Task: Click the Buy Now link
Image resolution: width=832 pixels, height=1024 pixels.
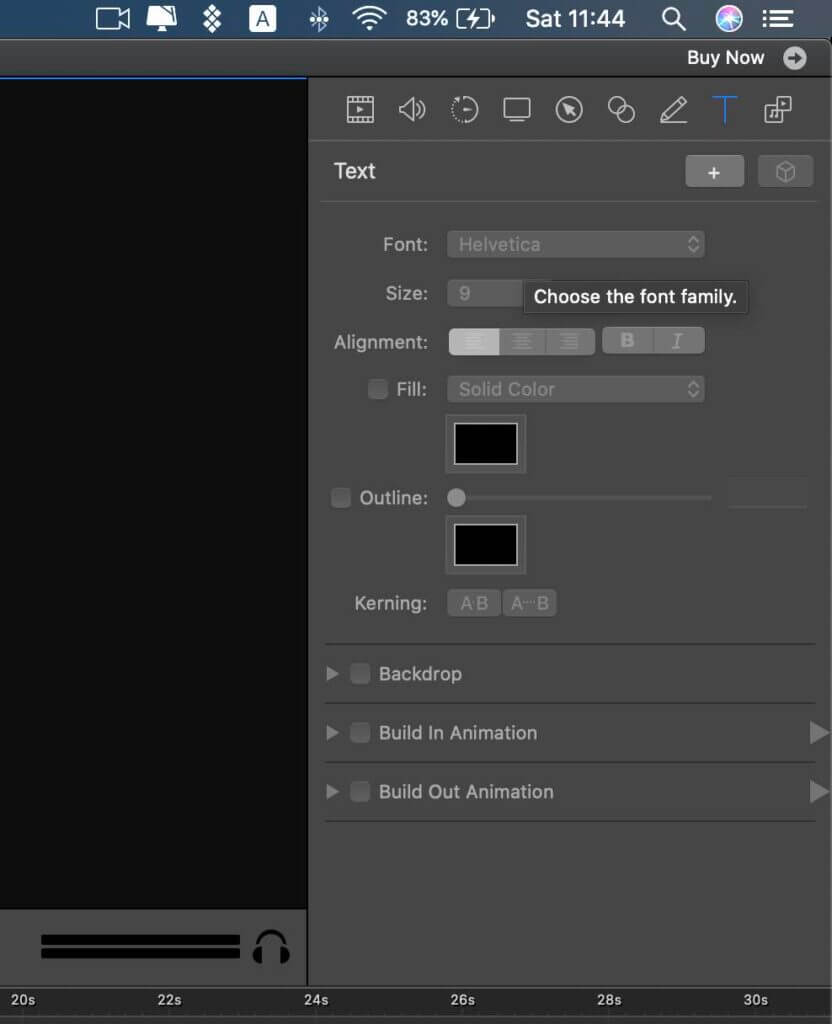Action: click(x=726, y=57)
